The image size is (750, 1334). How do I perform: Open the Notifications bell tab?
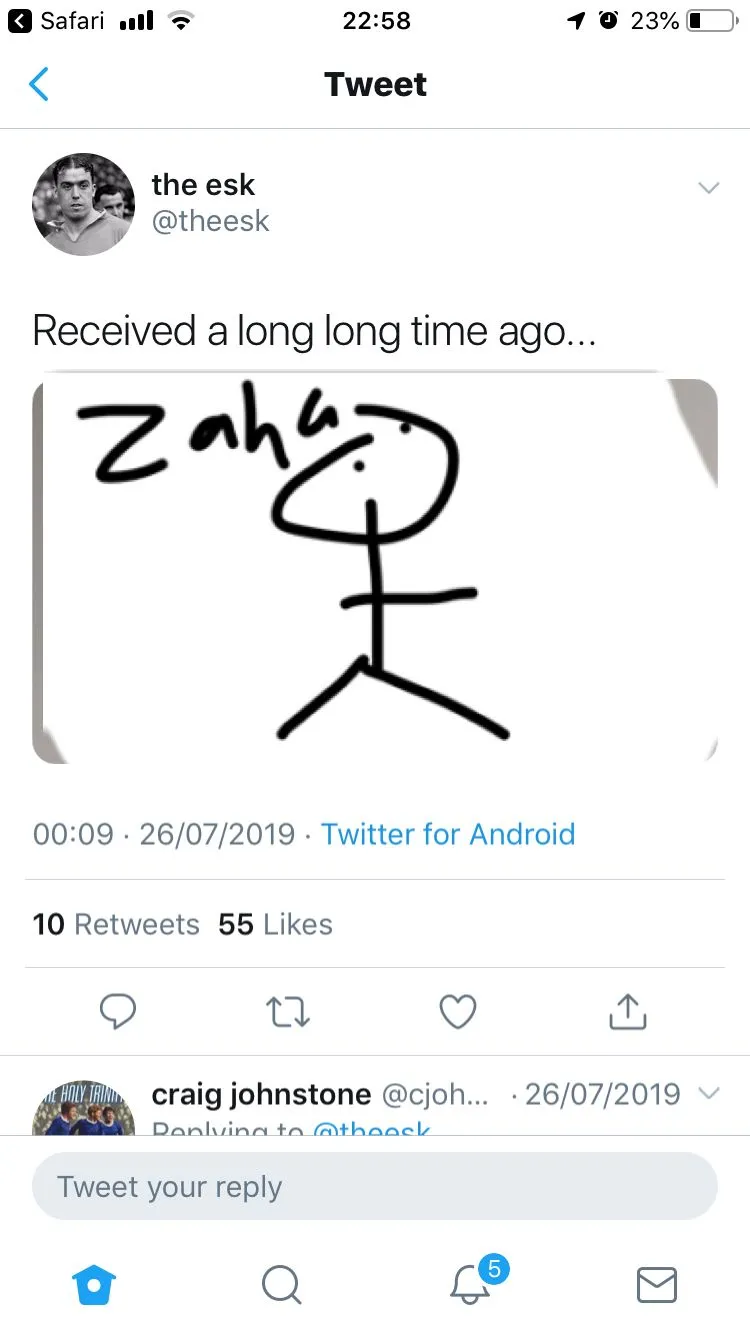click(x=470, y=1283)
